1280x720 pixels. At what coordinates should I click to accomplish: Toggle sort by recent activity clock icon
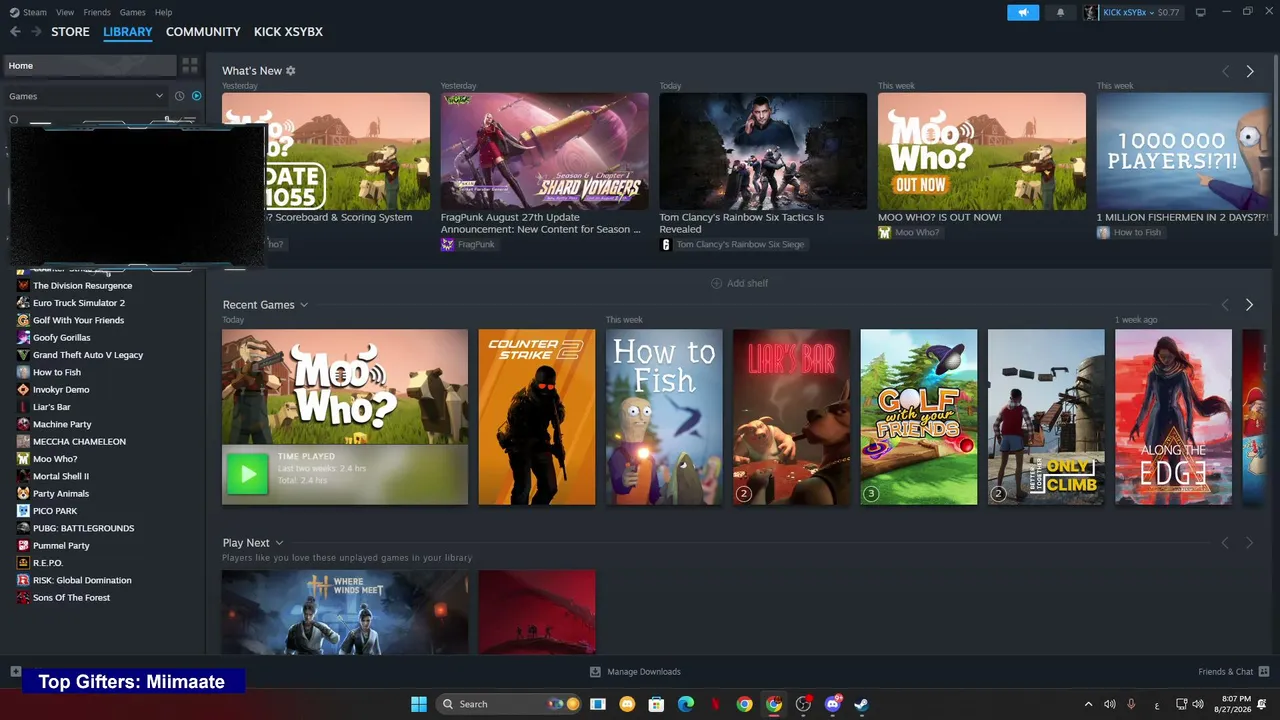(180, 96)
